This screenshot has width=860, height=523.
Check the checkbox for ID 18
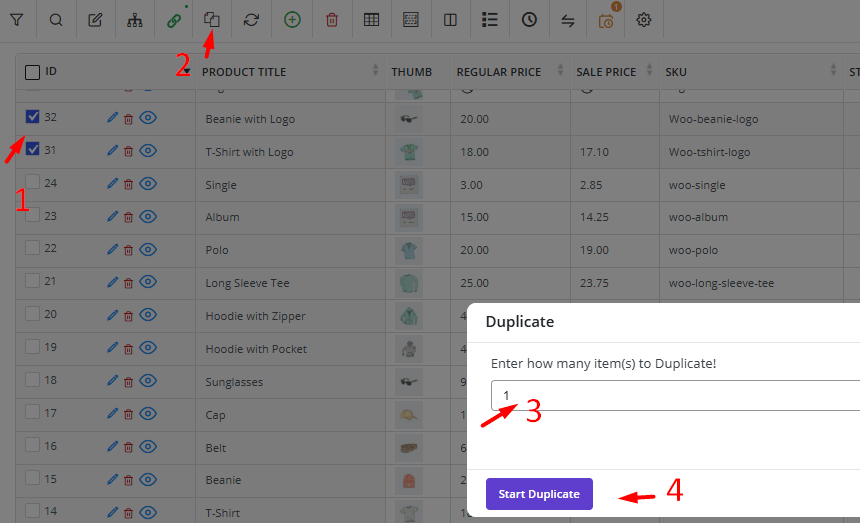pos(32,379)
